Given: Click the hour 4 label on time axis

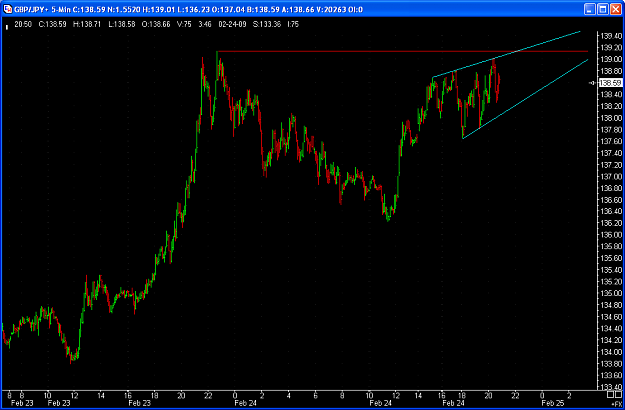Looking at the screenshot, I should tap(288, 396).
